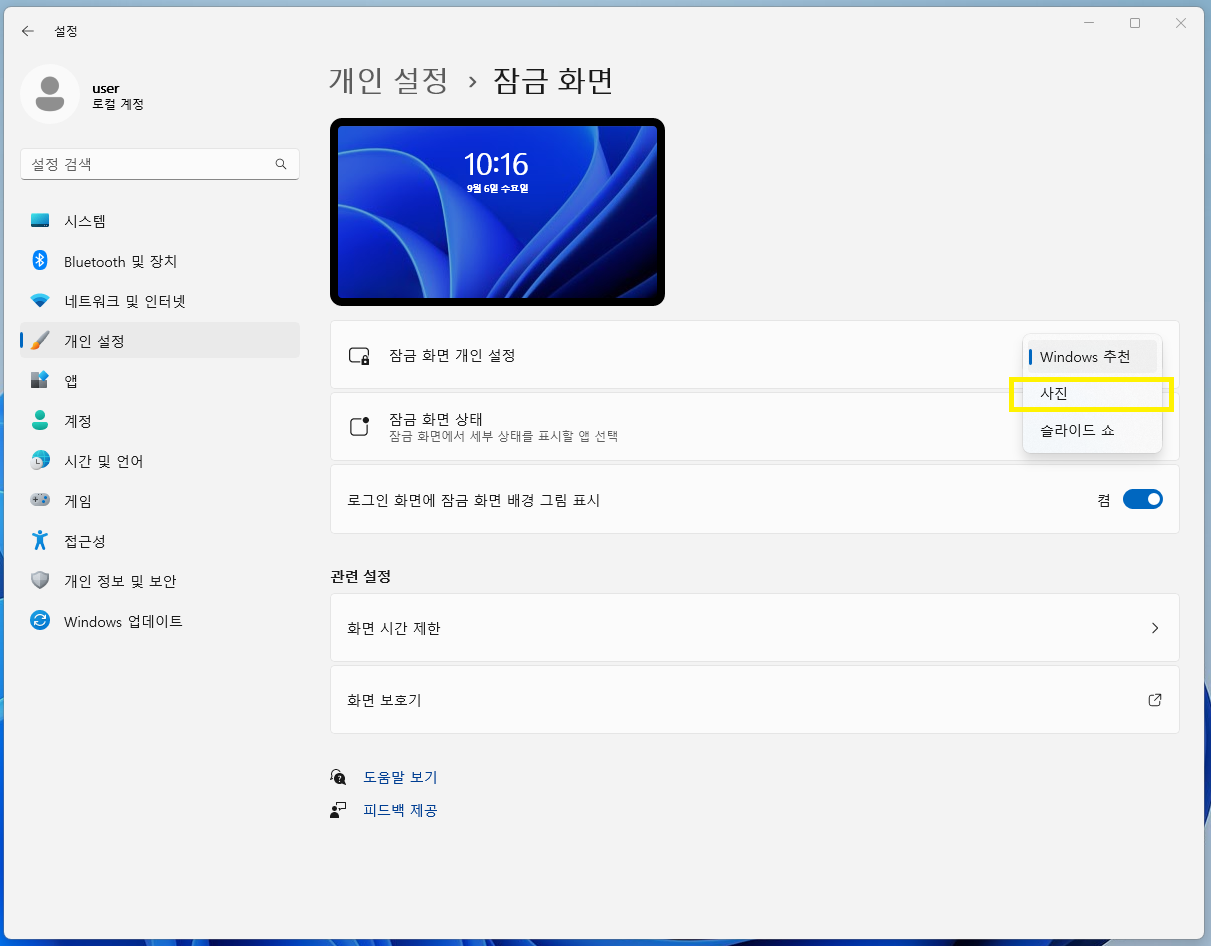Click the Bluetooth icon in sidebar

pyautogui.click(x=40, y=261)
